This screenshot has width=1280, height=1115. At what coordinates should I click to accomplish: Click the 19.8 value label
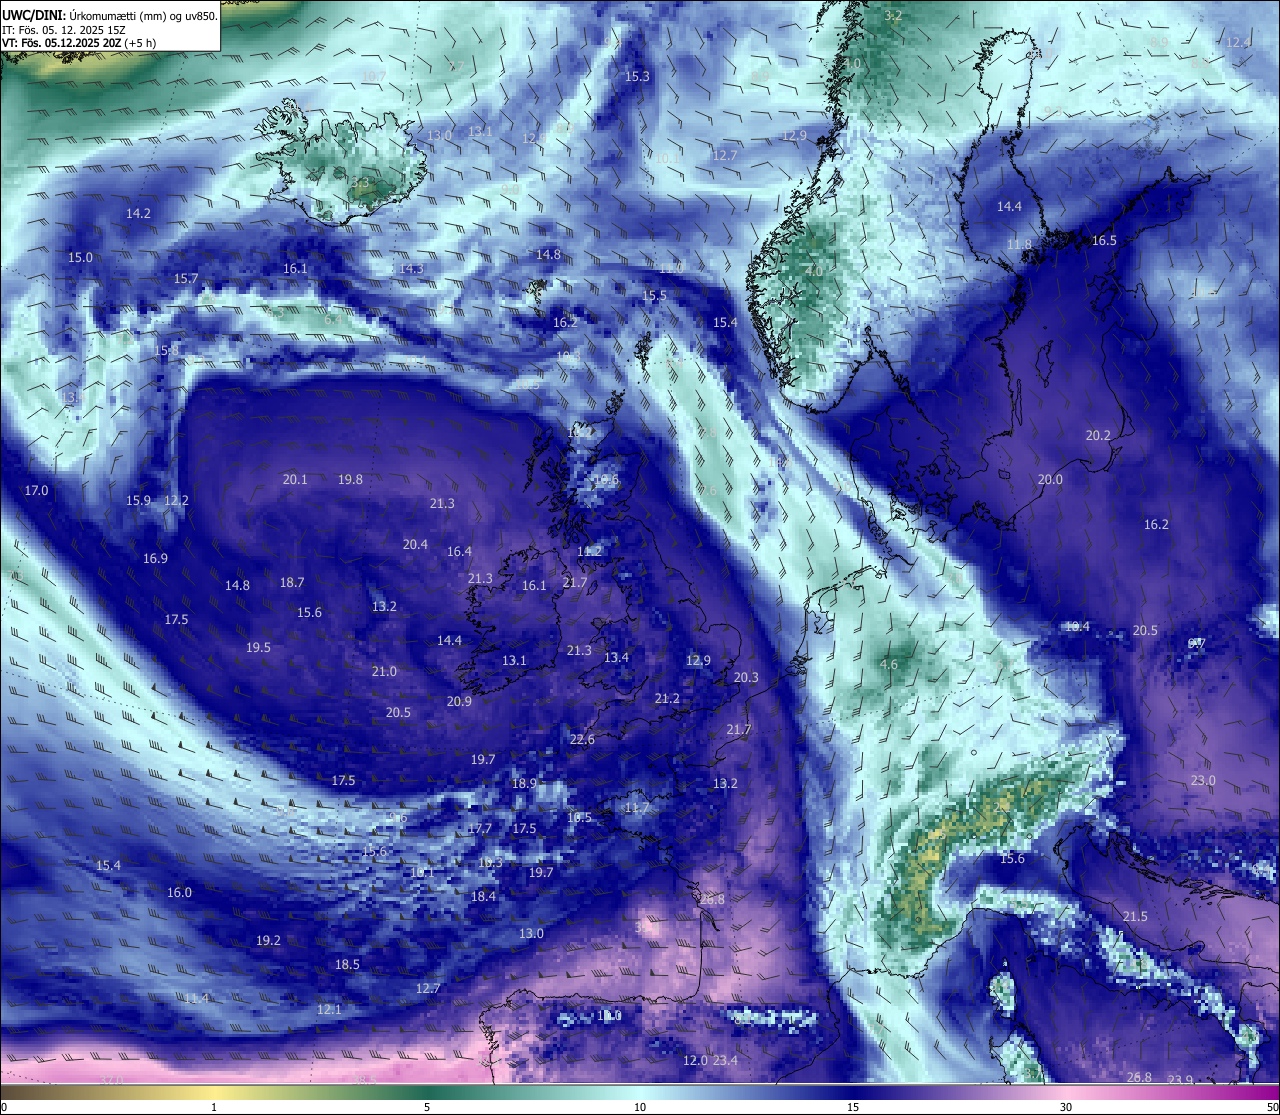pyautogui.click(x=350, y=480)
